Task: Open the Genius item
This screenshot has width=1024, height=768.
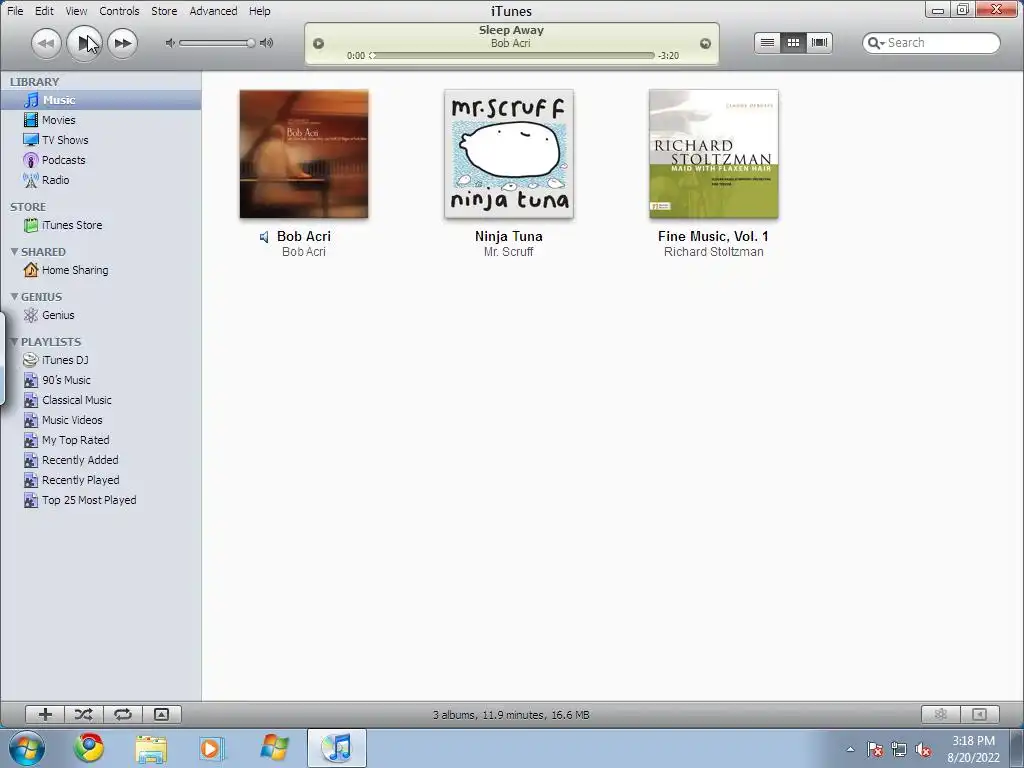Action: coord(101,315)
